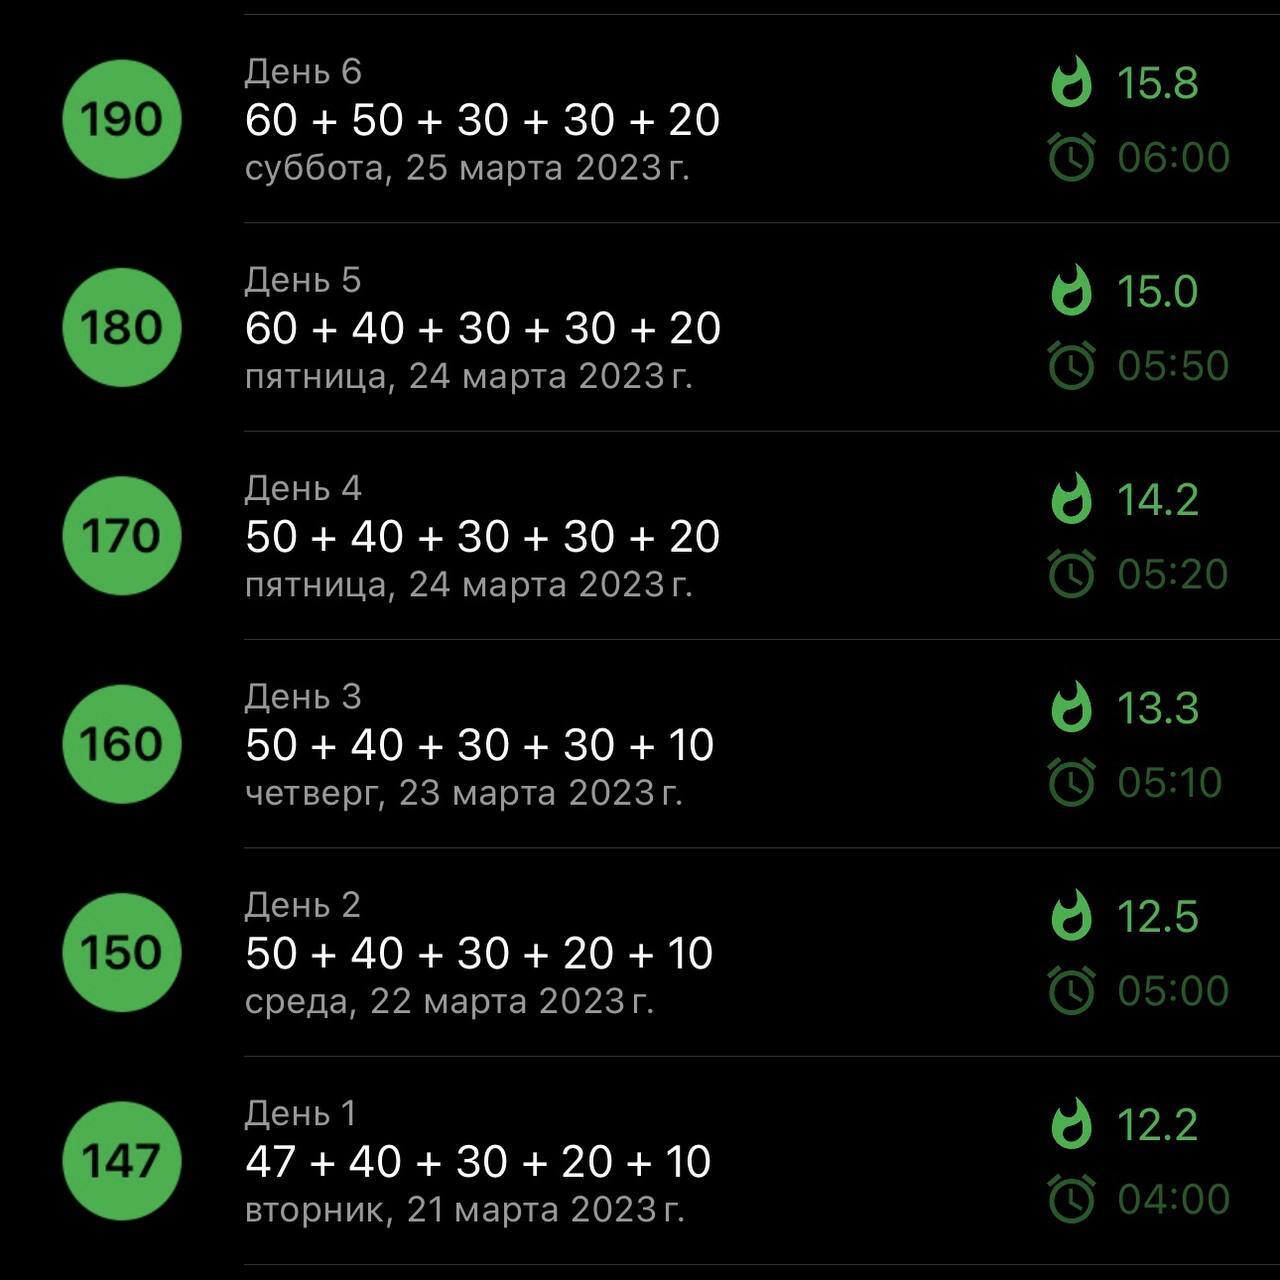Tap the alarm clock icon beside 06:00

tap(1071, 157)
